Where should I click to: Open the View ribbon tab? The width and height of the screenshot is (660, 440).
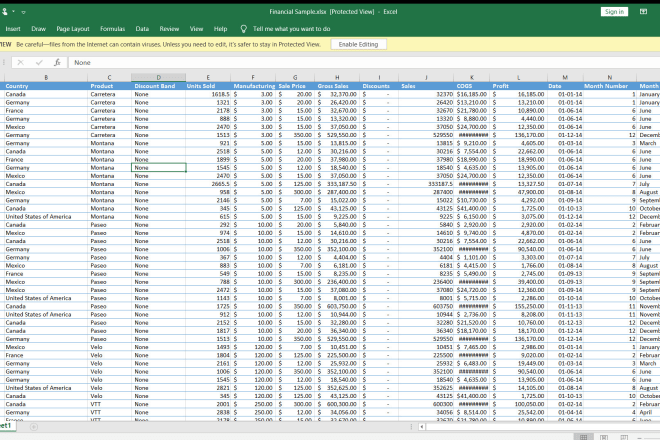pyautogui.click(x=196, y=29)
